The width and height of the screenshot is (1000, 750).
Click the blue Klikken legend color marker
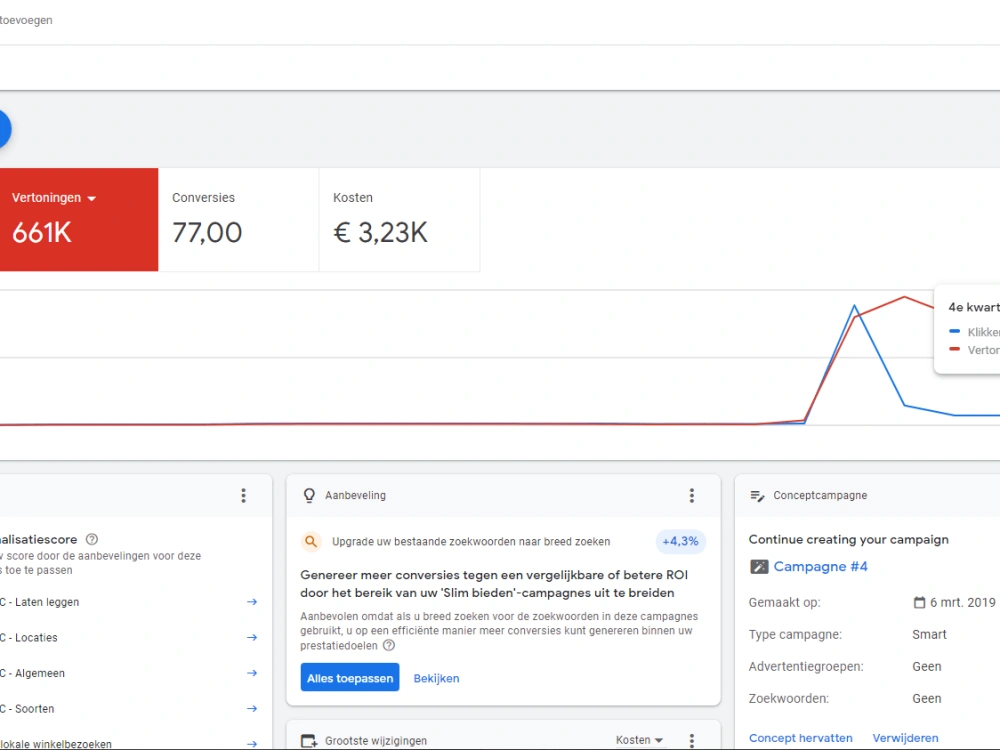[954, 332]
